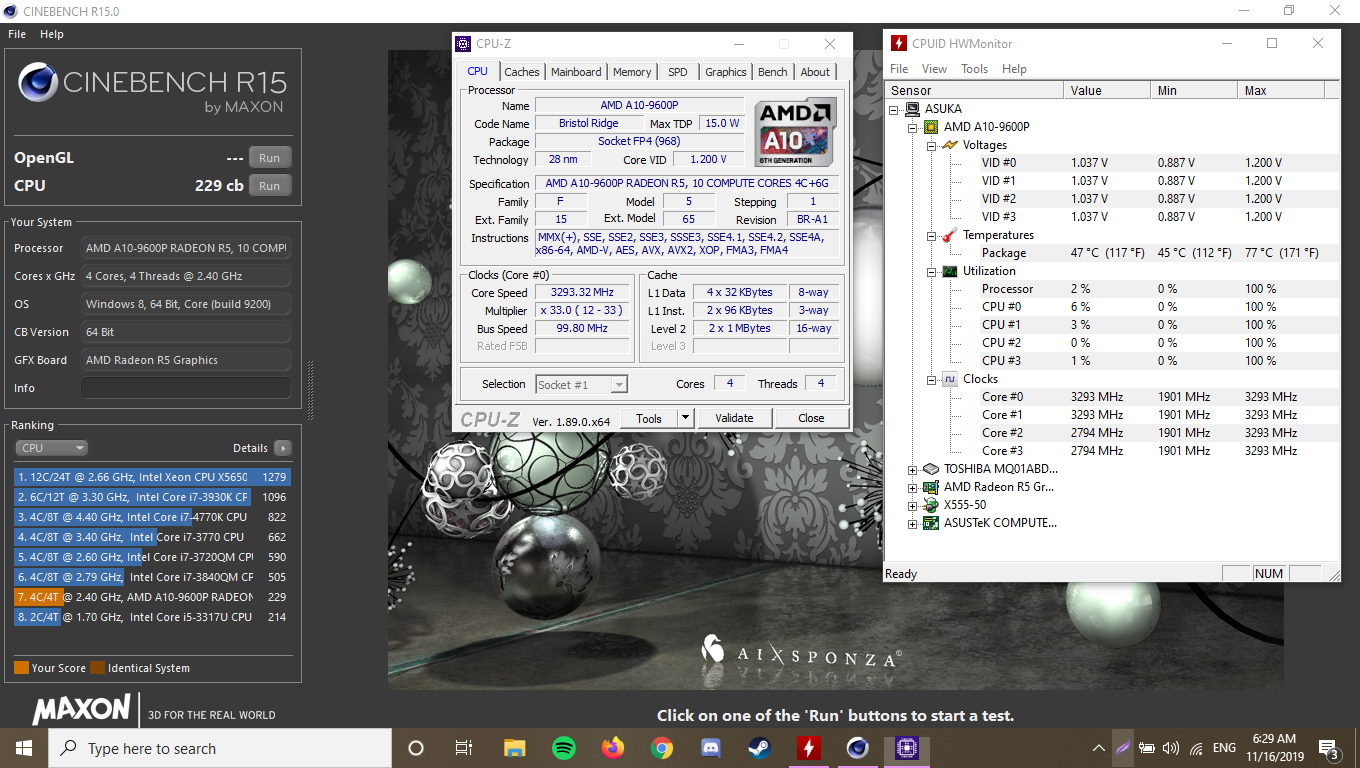Click the Validate button in CPU-Z
Image resolution: width=1360 pixels, height=768 pixels.
point(734,418)
